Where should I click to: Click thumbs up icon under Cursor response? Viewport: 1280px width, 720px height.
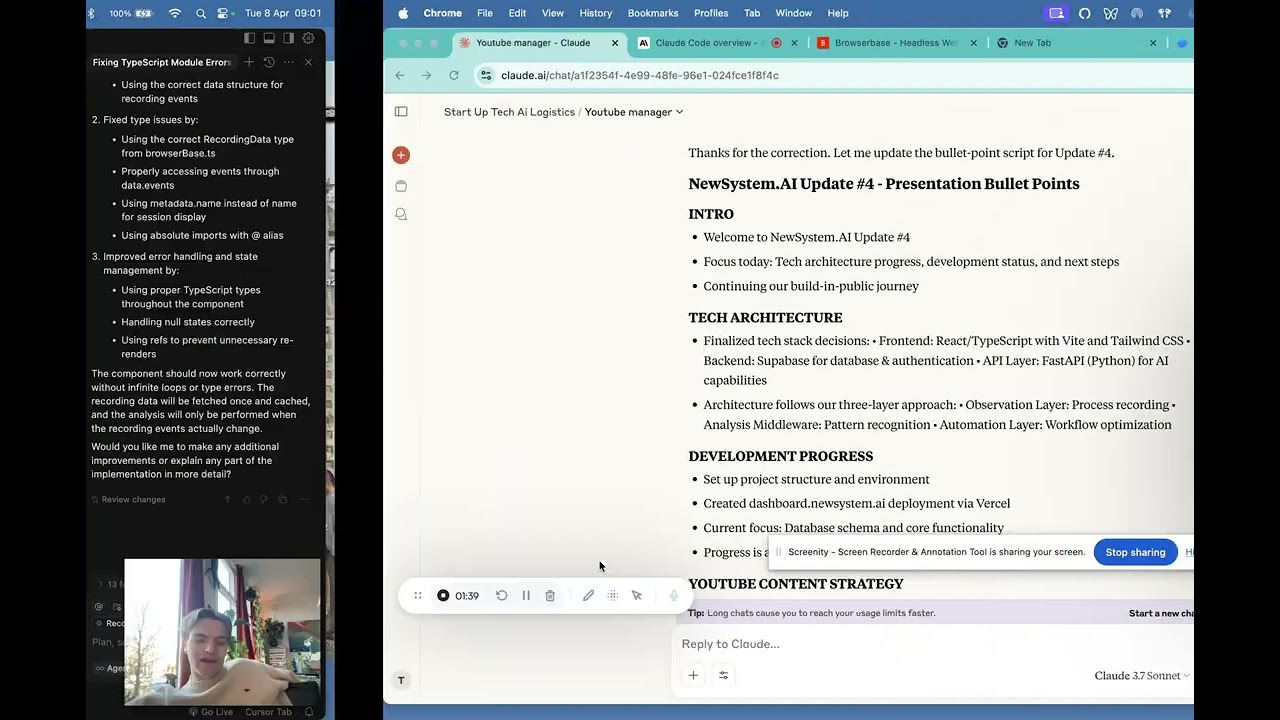(247, 499)
